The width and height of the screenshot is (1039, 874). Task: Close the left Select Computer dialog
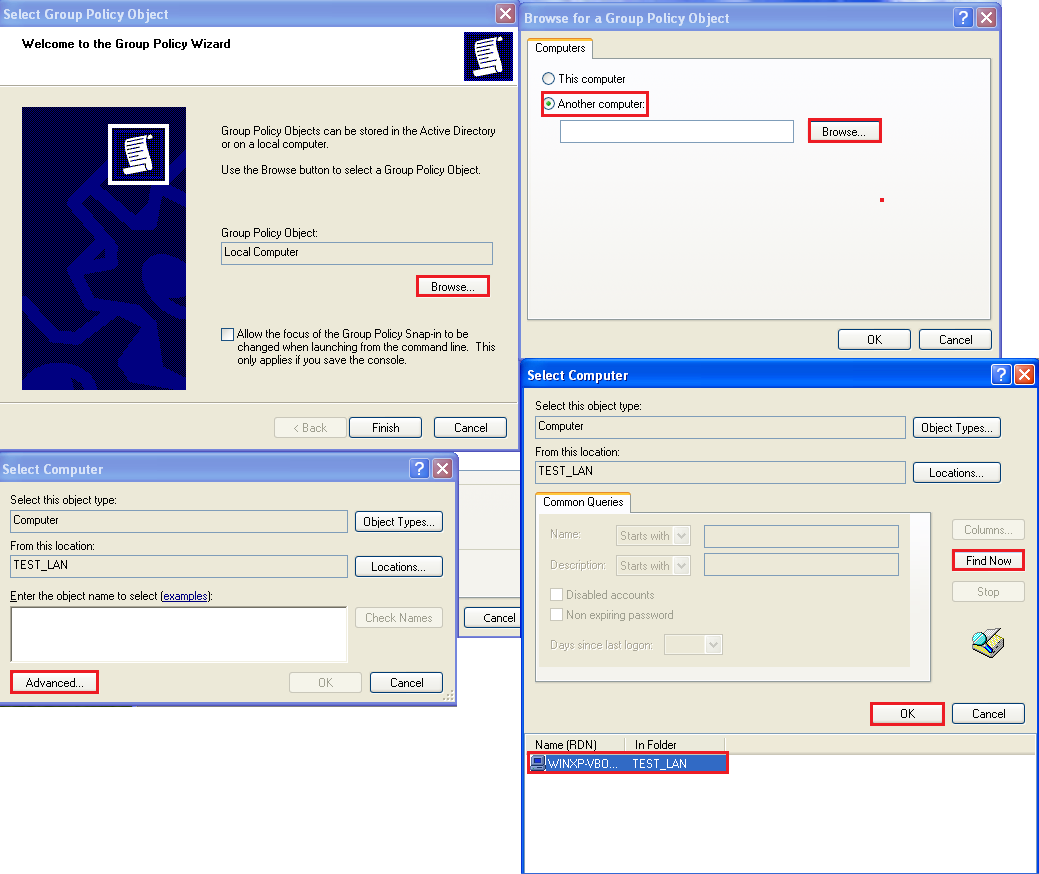443,468
